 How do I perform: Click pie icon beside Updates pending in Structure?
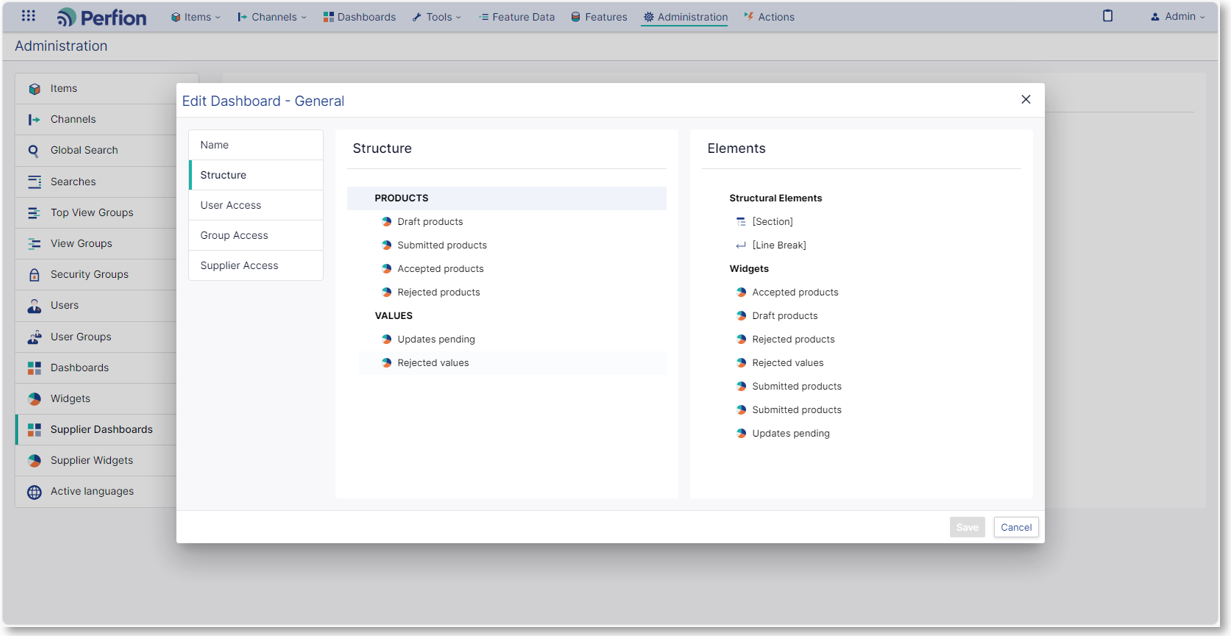(386, 340)
